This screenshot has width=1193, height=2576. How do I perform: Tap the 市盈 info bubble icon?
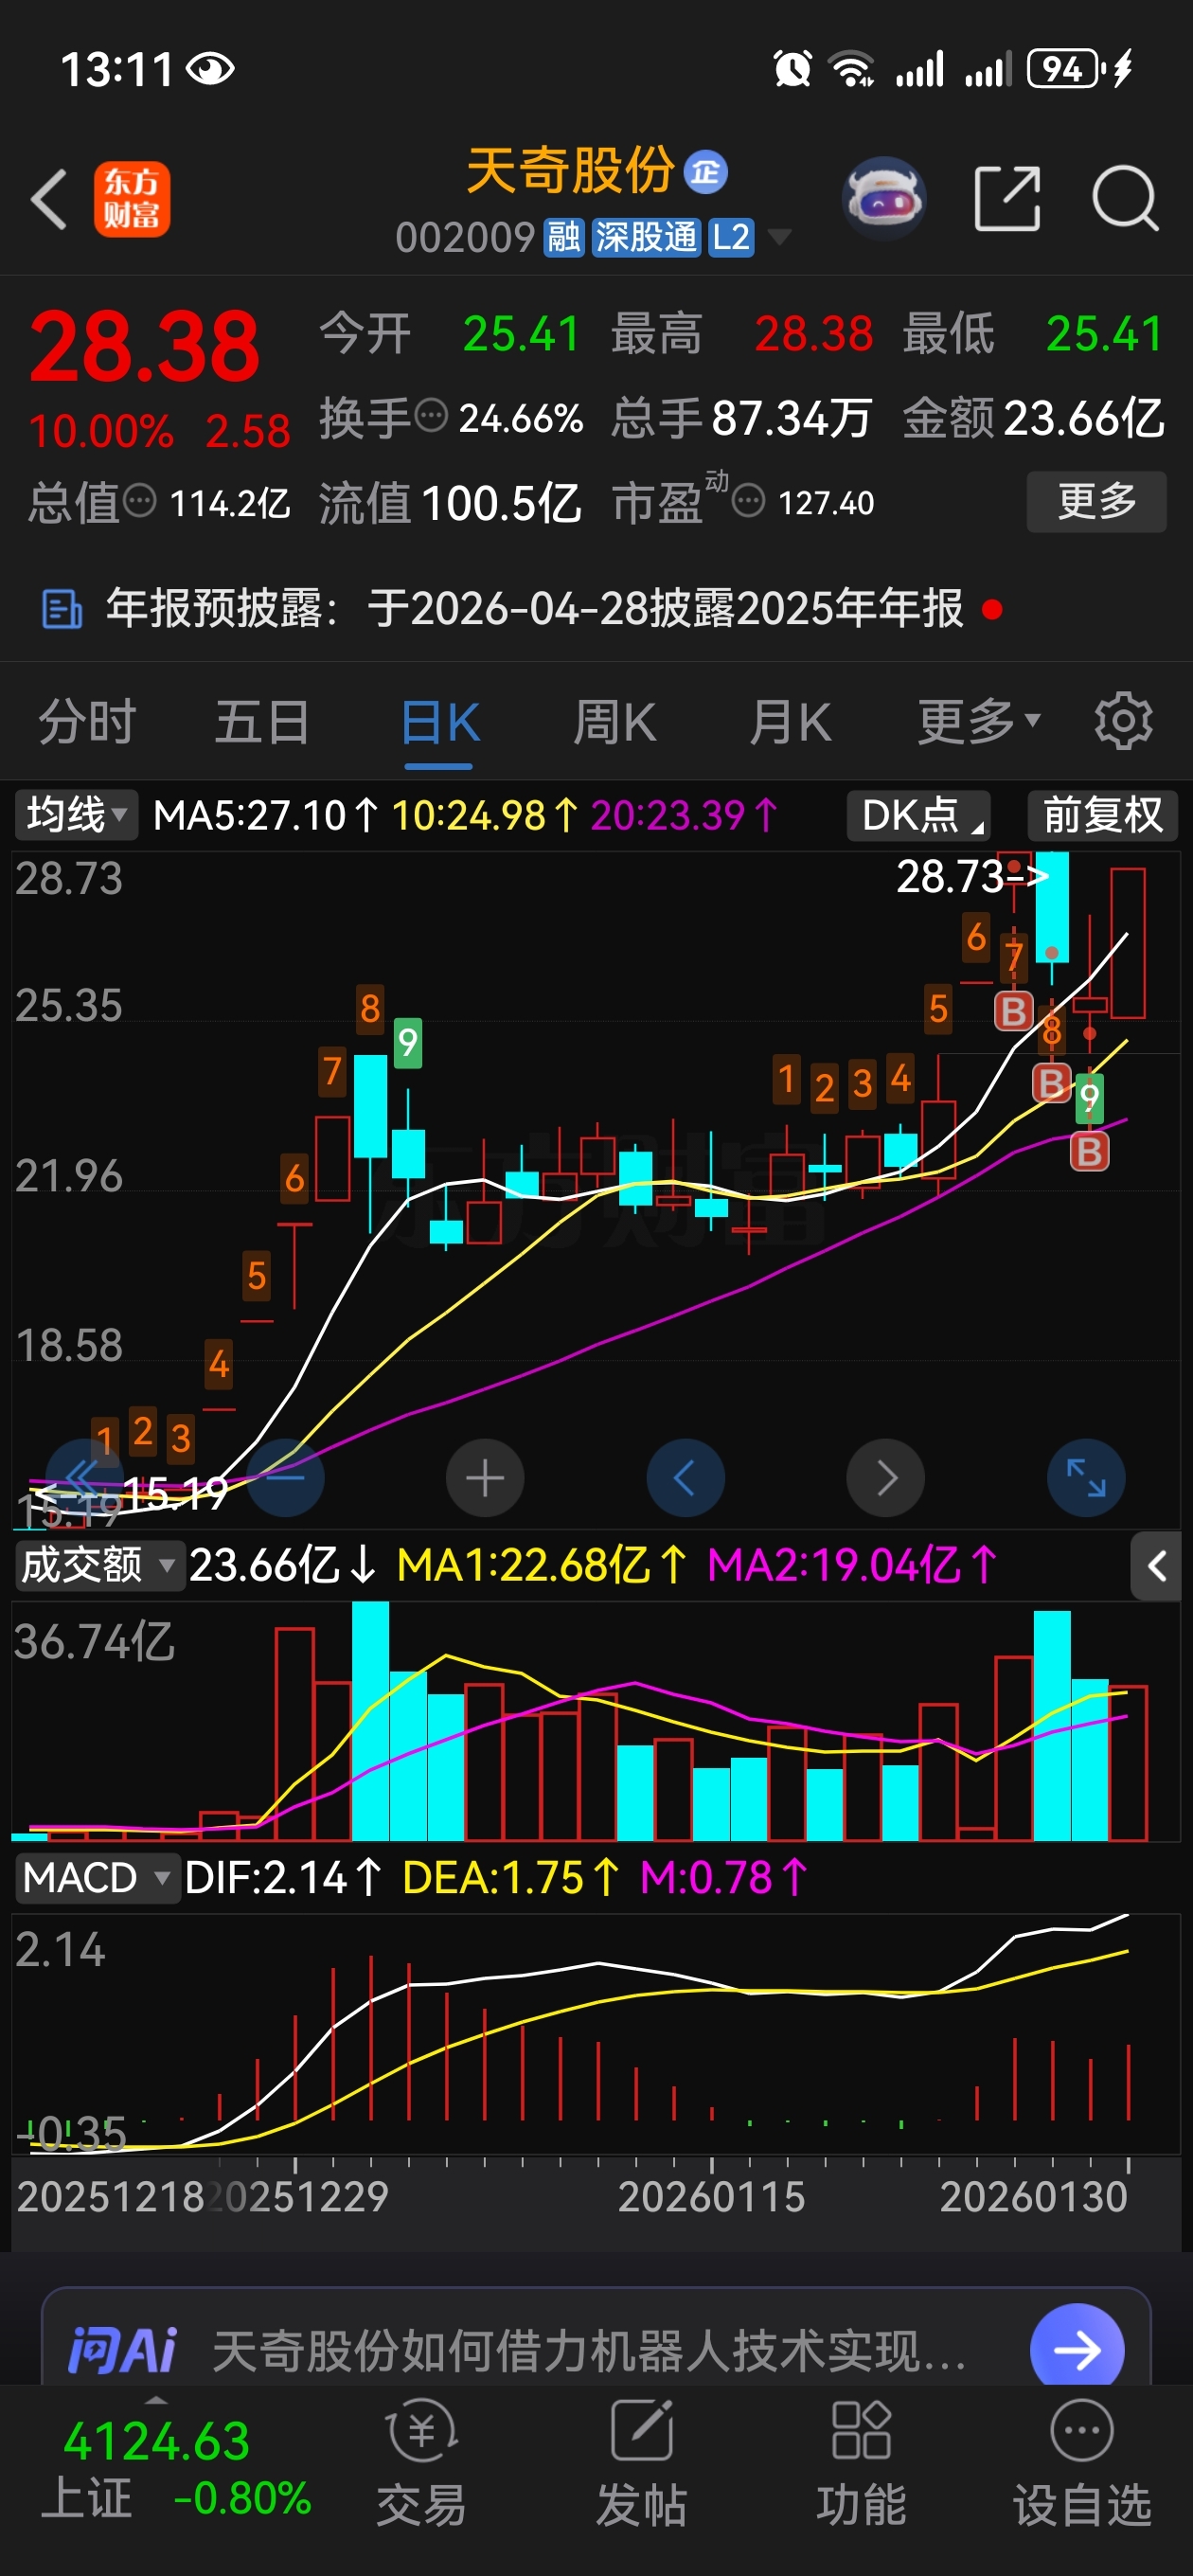click(x=748, y=500)
